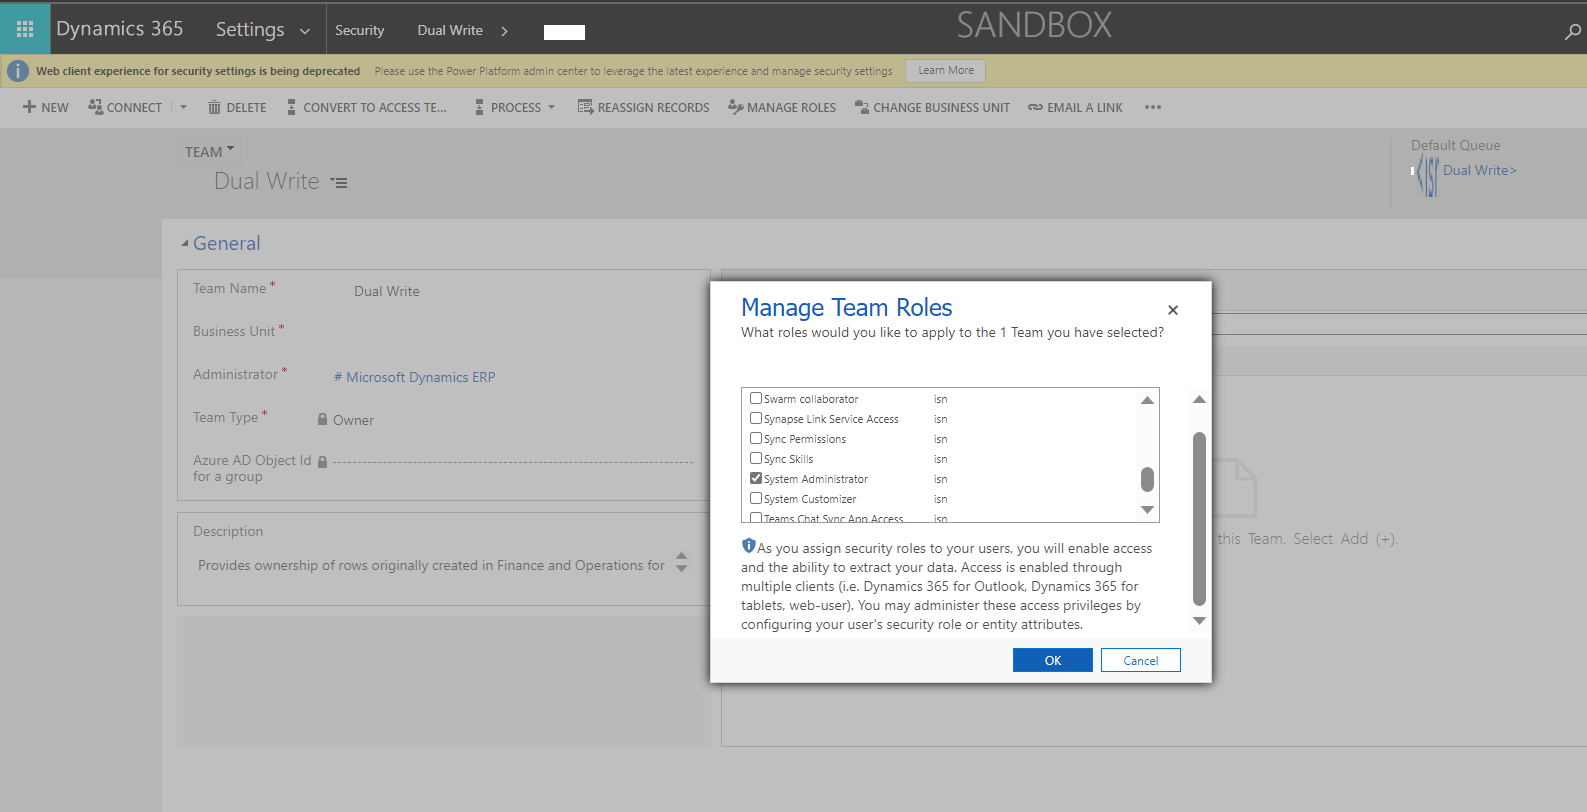Click the search magnifier icon
Viewport: 1587px width, 812px height.
tap(1572, 32)
